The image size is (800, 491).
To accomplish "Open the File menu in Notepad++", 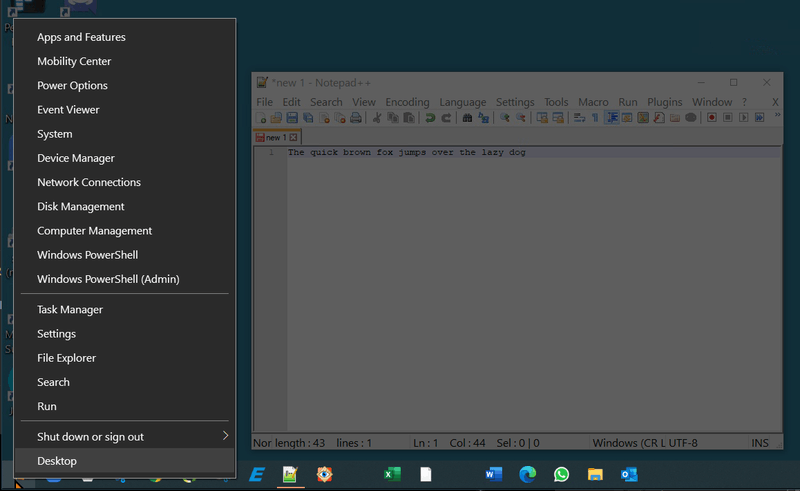I will [x=264, y=102].
